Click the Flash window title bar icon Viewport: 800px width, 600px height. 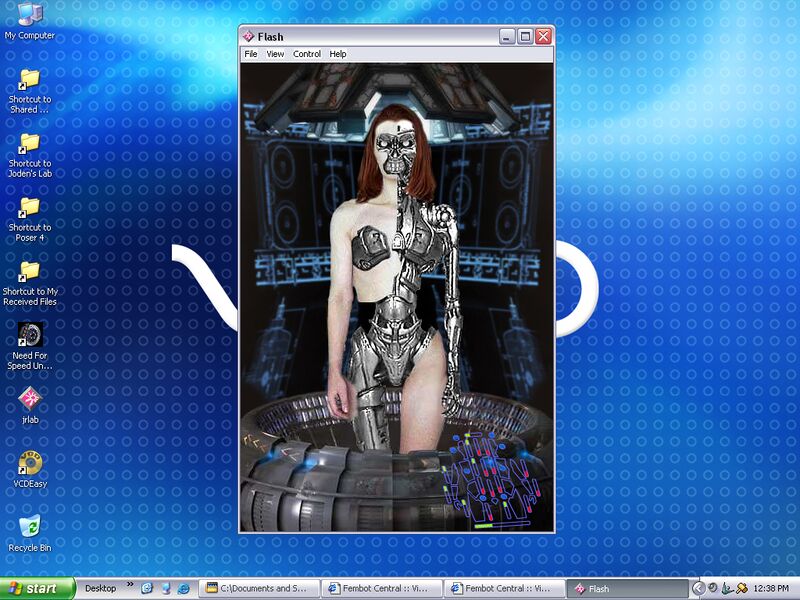pos(249,37)
